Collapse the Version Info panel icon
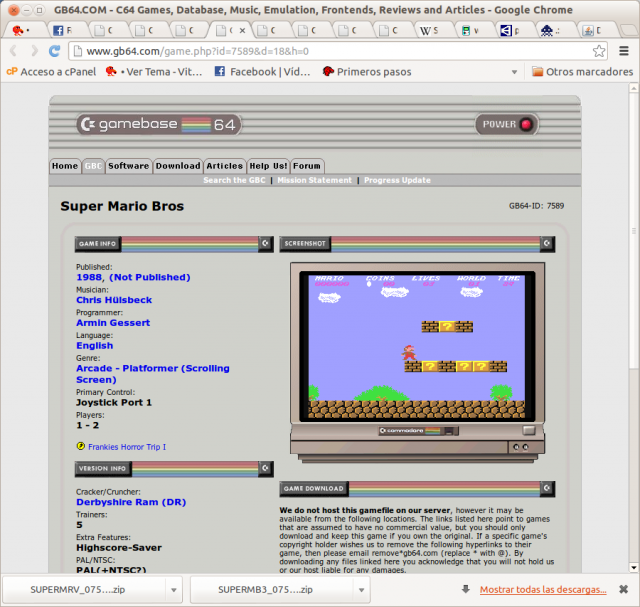Image resolution: width=640 pixels, height=607 pixels. 265,469
